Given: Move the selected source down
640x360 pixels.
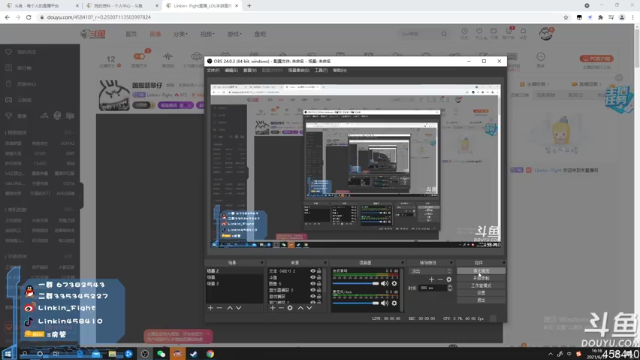Looking at the screenshot, I should point(309,308).
